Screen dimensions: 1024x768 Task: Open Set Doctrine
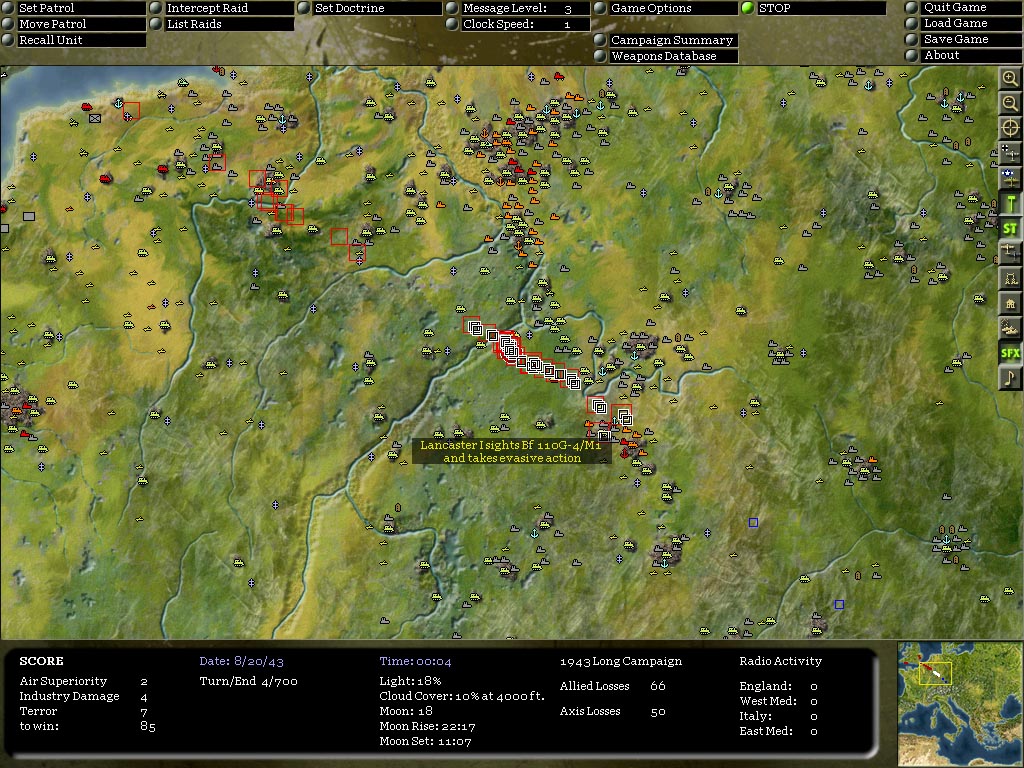(370, 8)
